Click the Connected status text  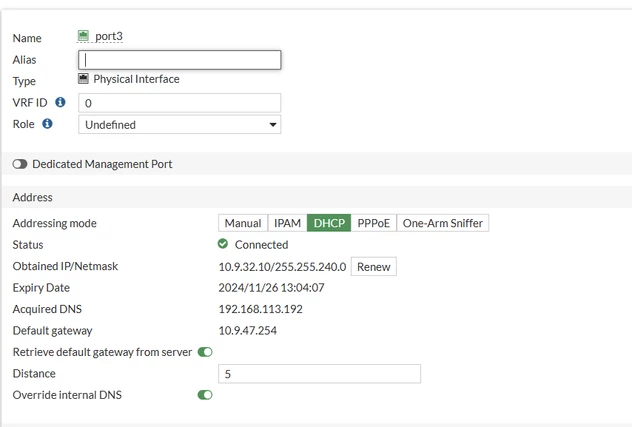pos(261,244)
